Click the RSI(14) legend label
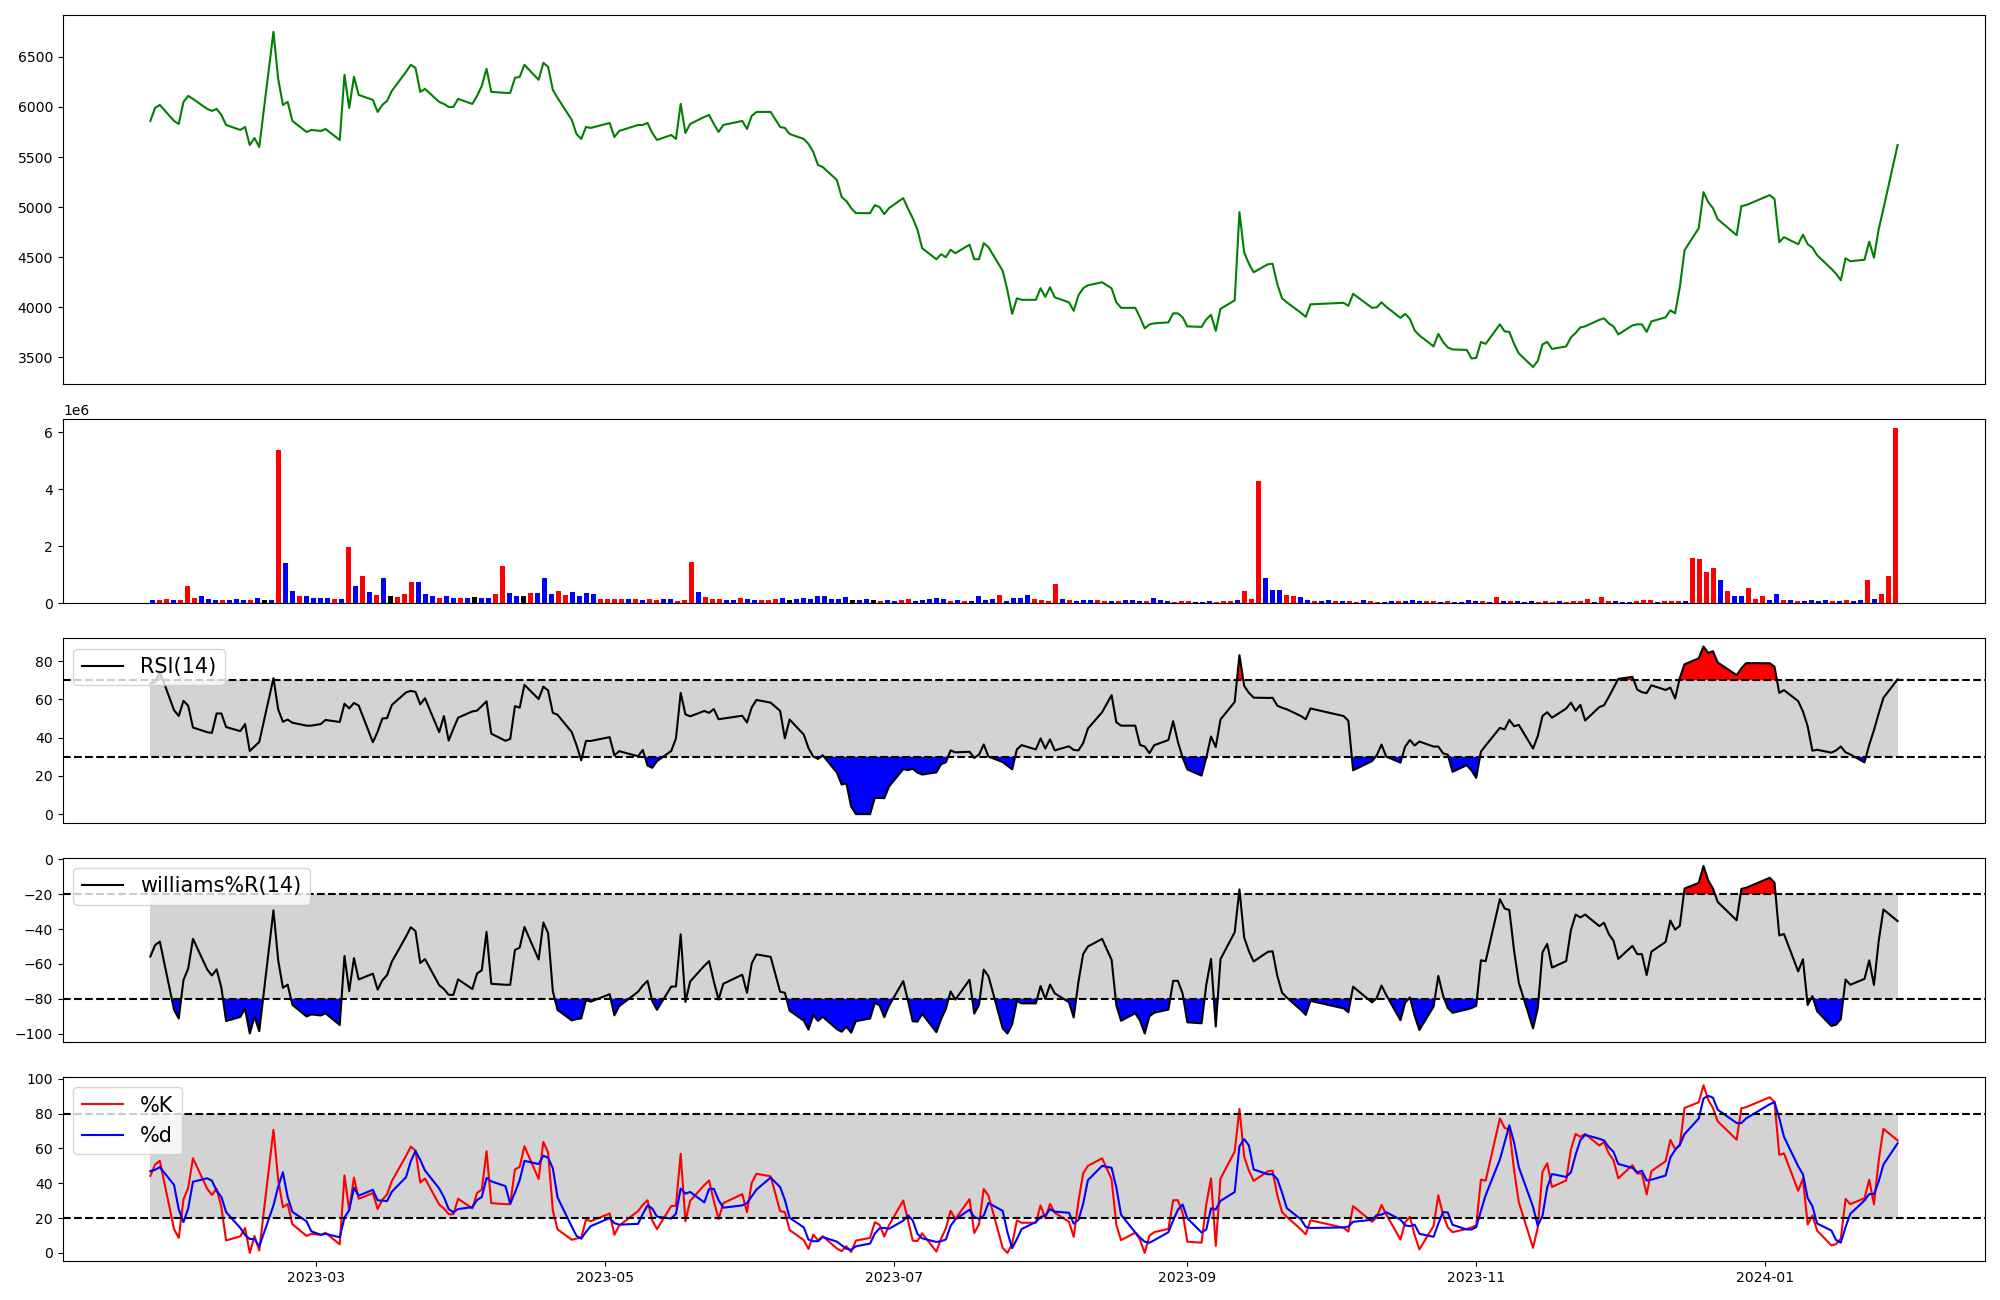This screenshot has height=1300, width=2000. click(x=177, y=666)
